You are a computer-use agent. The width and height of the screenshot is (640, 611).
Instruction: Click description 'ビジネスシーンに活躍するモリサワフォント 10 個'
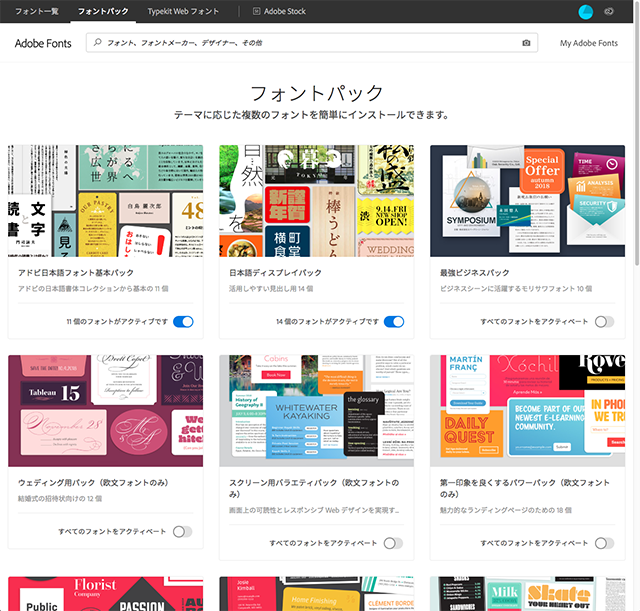(x=516, y=289)
